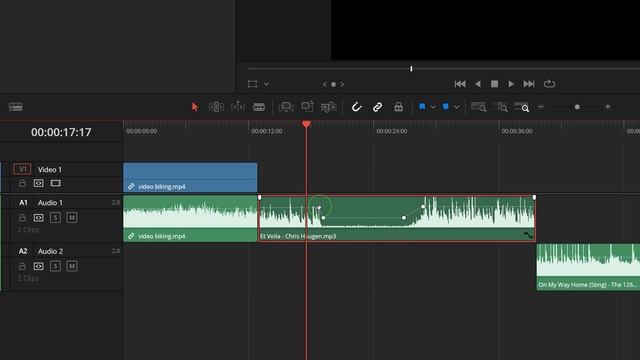This screenshot has width=640, height=360.
Task: Play the timeline in reverse
Action: point(478,84)
